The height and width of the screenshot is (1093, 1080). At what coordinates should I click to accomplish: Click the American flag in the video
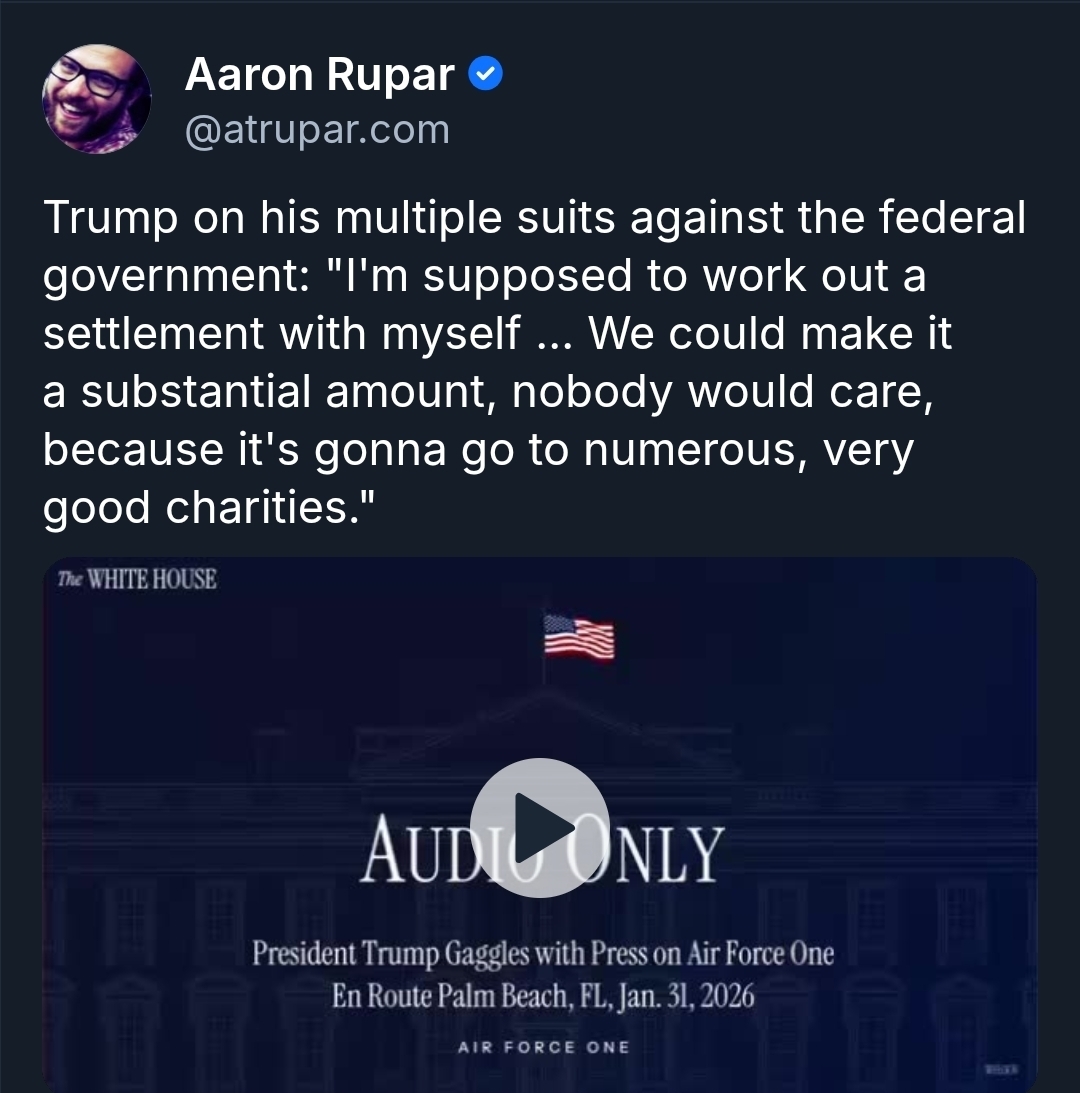point(579,637)
